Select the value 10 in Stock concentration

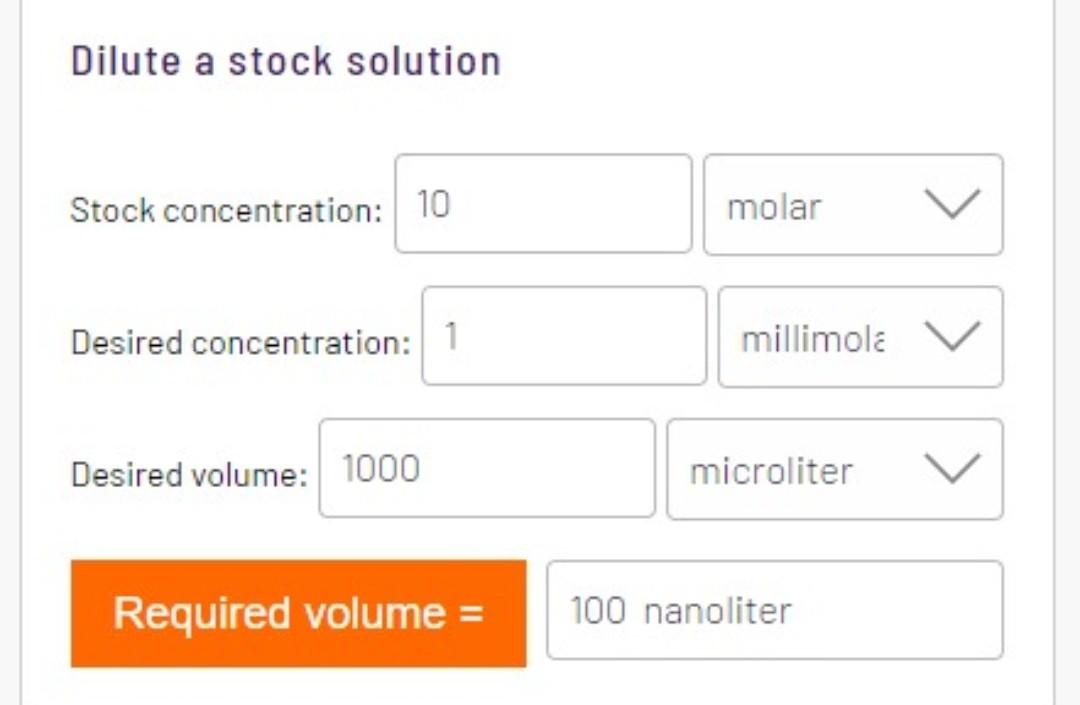[x=434, y=204]
